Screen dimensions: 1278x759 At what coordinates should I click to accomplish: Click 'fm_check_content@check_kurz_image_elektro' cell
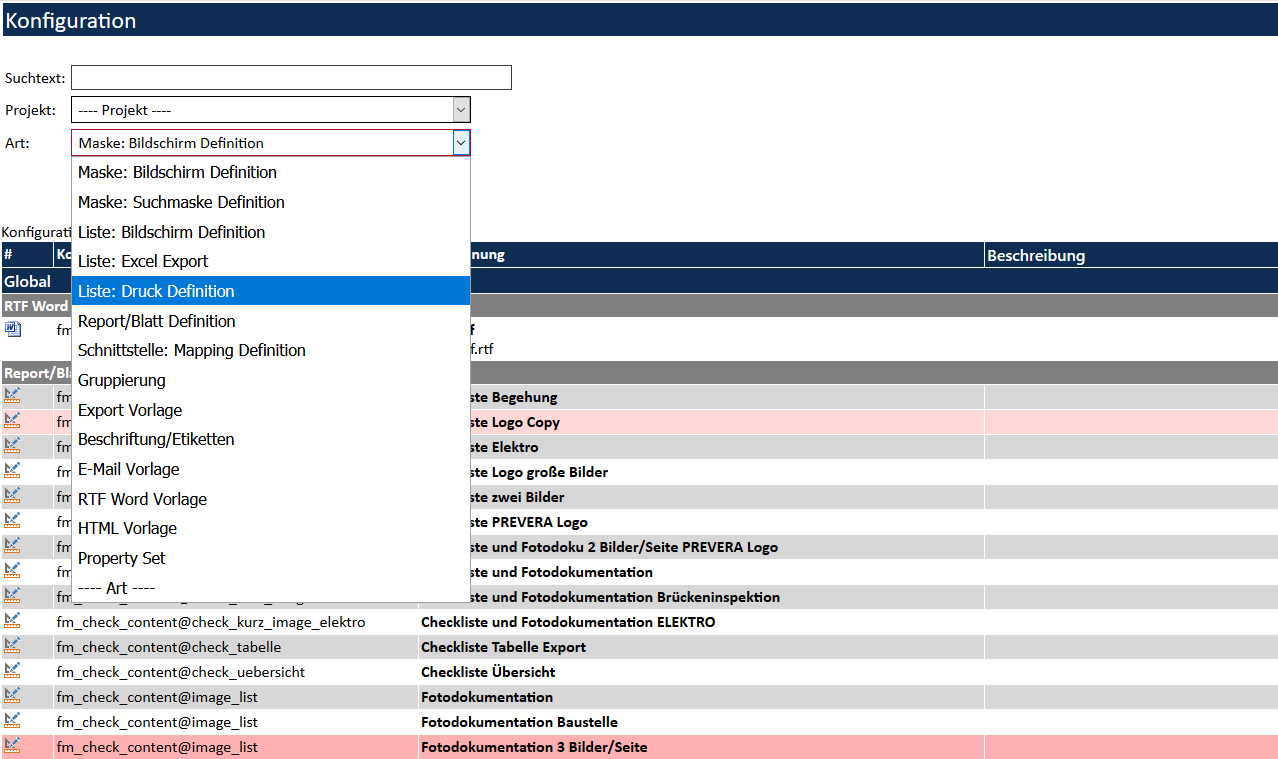point(236,622)
